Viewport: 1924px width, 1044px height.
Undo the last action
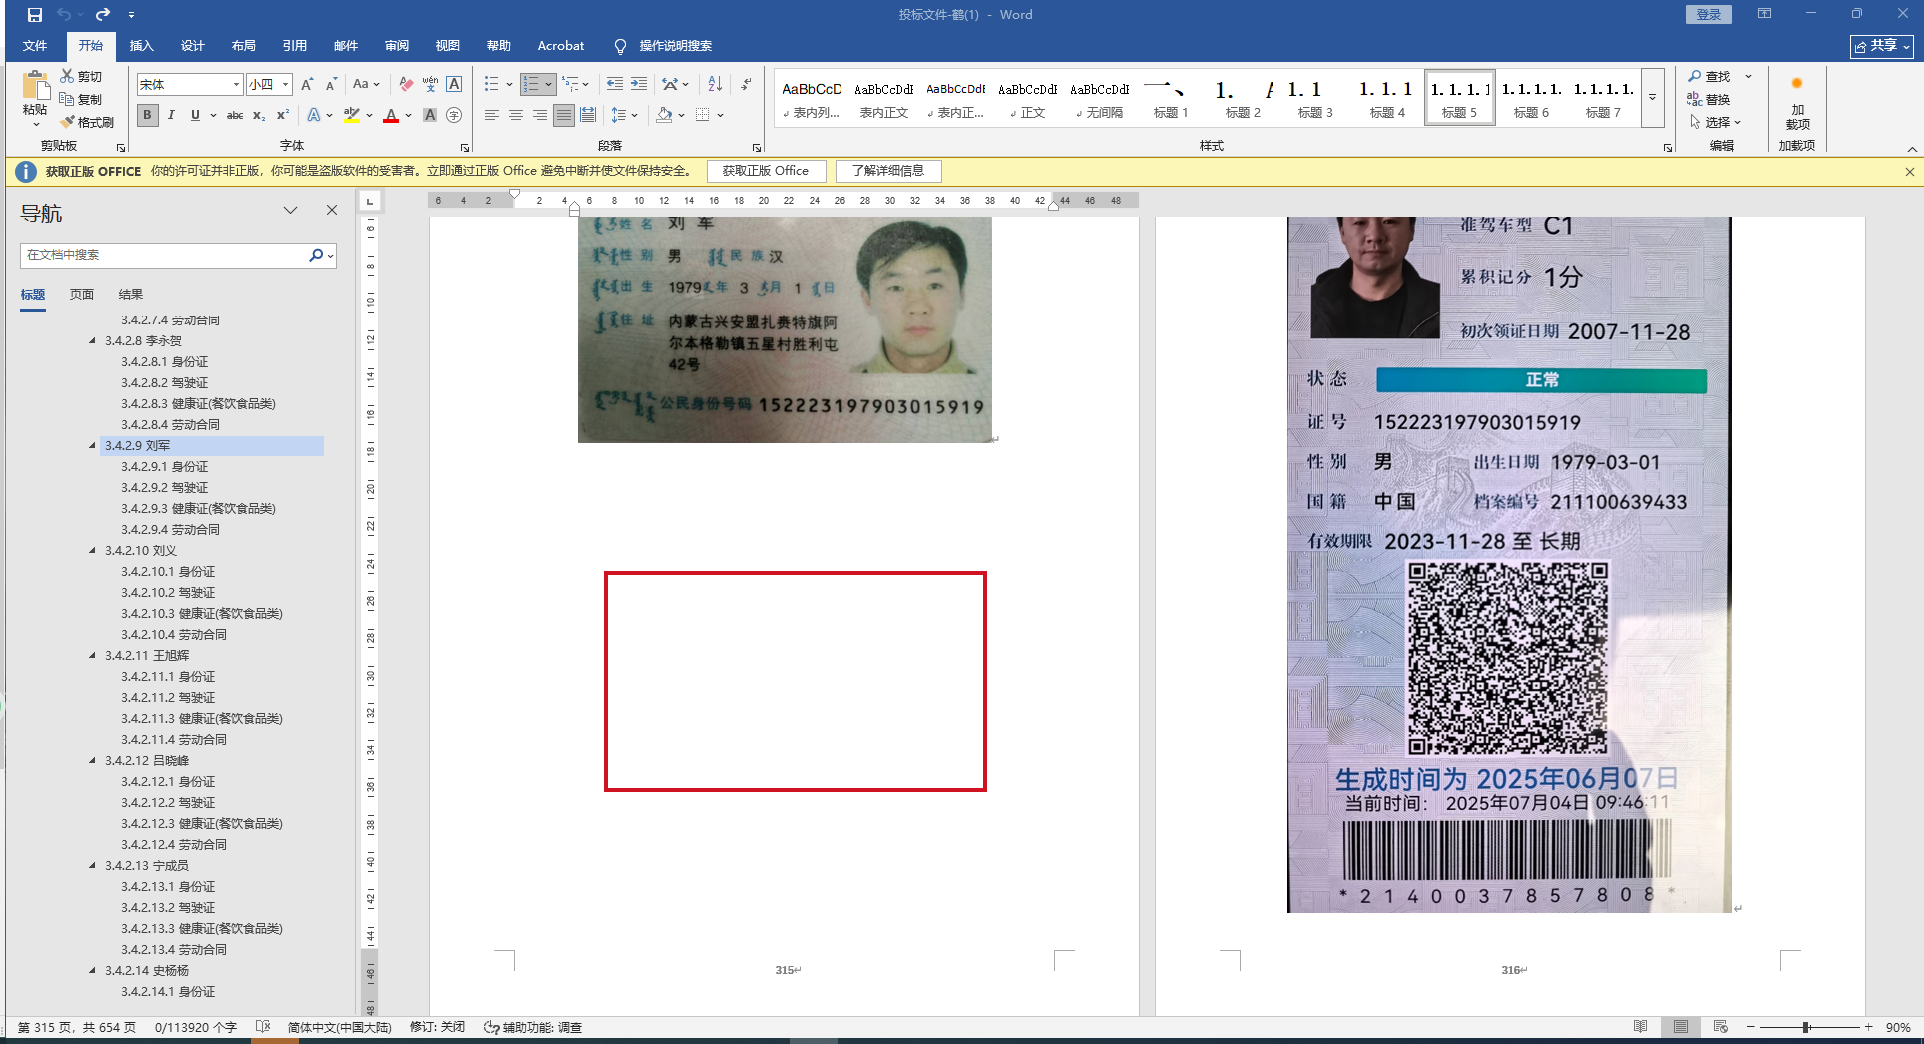click(64, 15)
